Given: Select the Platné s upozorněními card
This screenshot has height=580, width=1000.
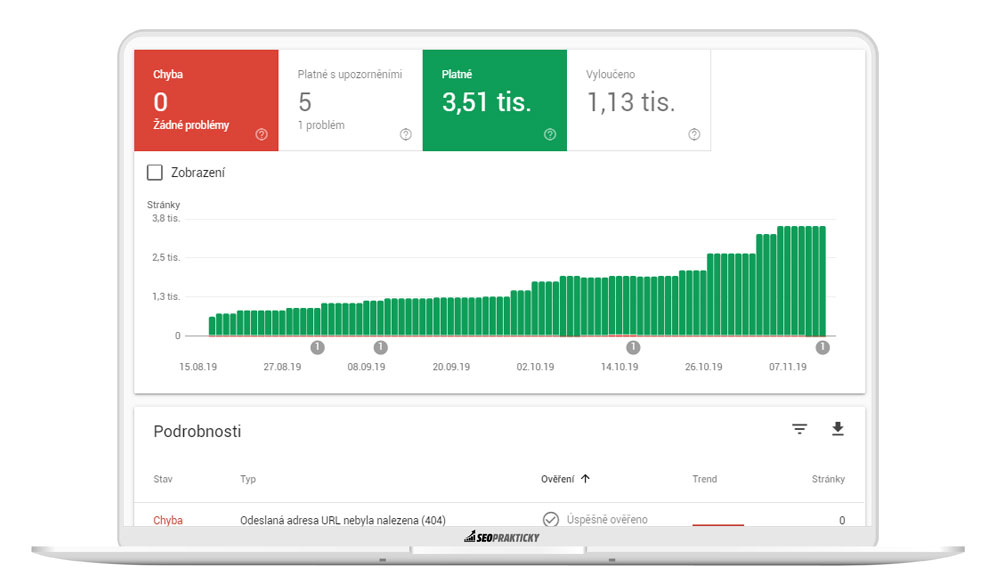Looking at the screenshot, I should (350, 100).
